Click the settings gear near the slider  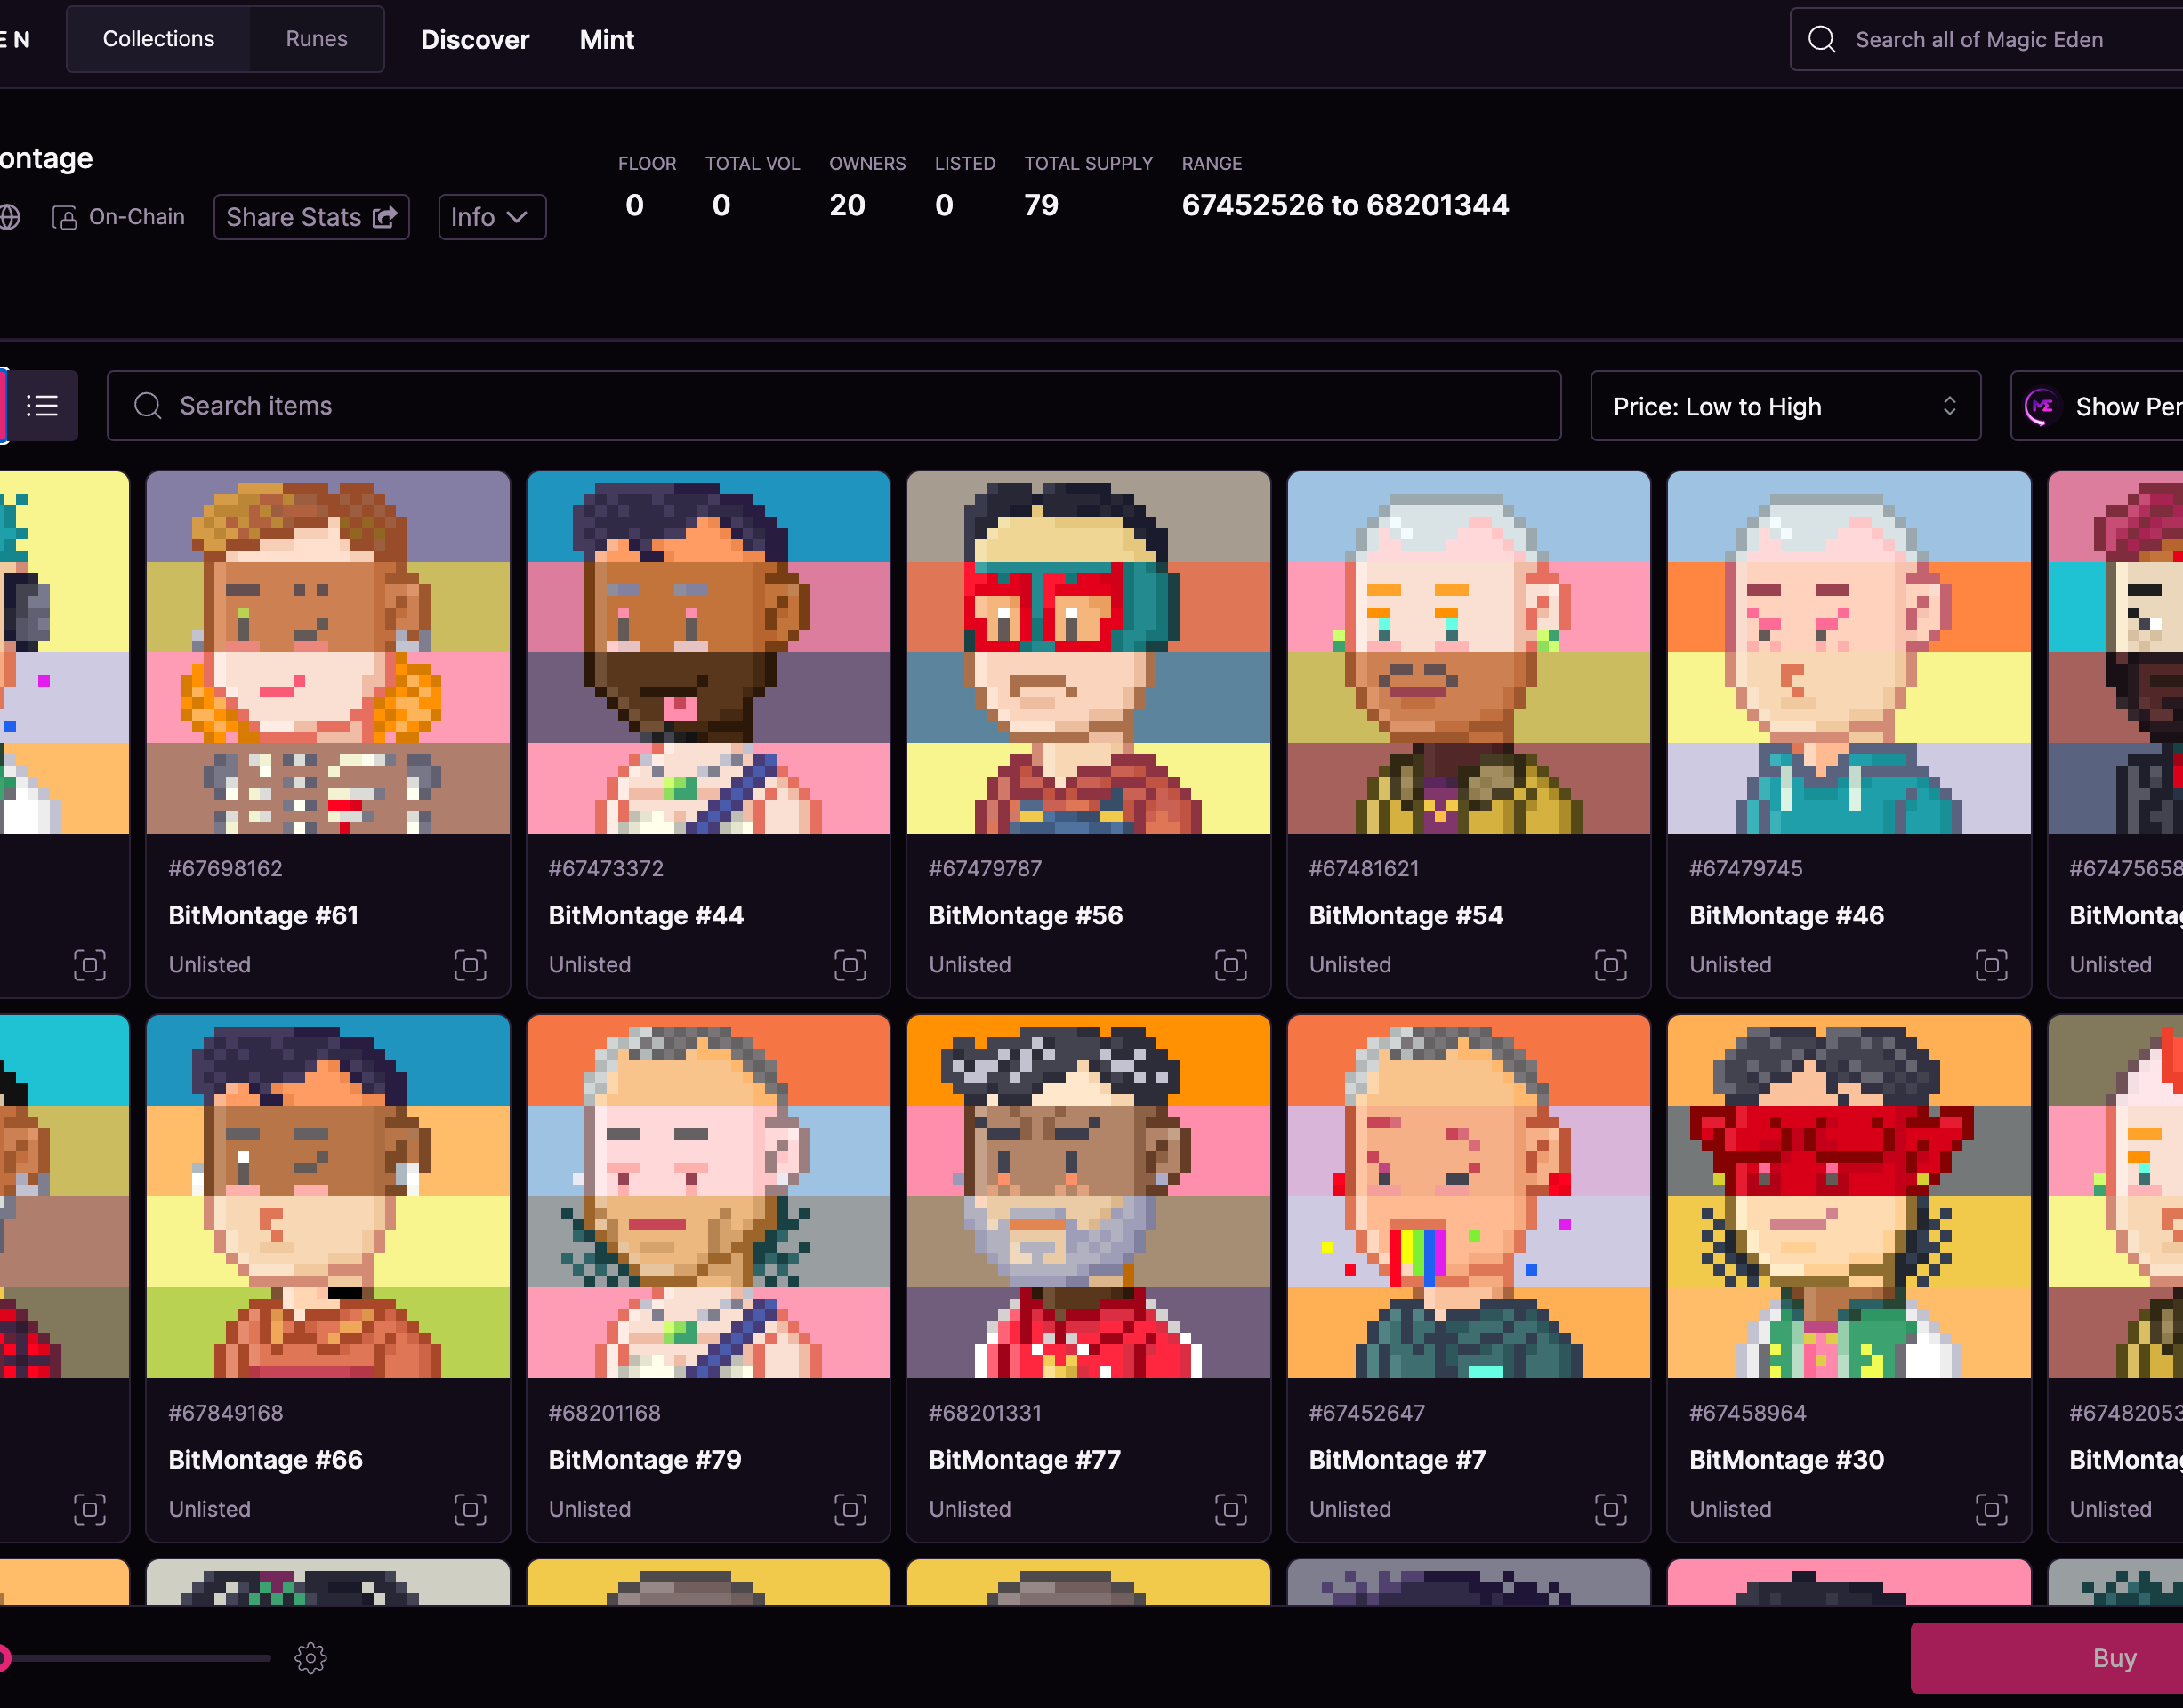coord(311,1658)
